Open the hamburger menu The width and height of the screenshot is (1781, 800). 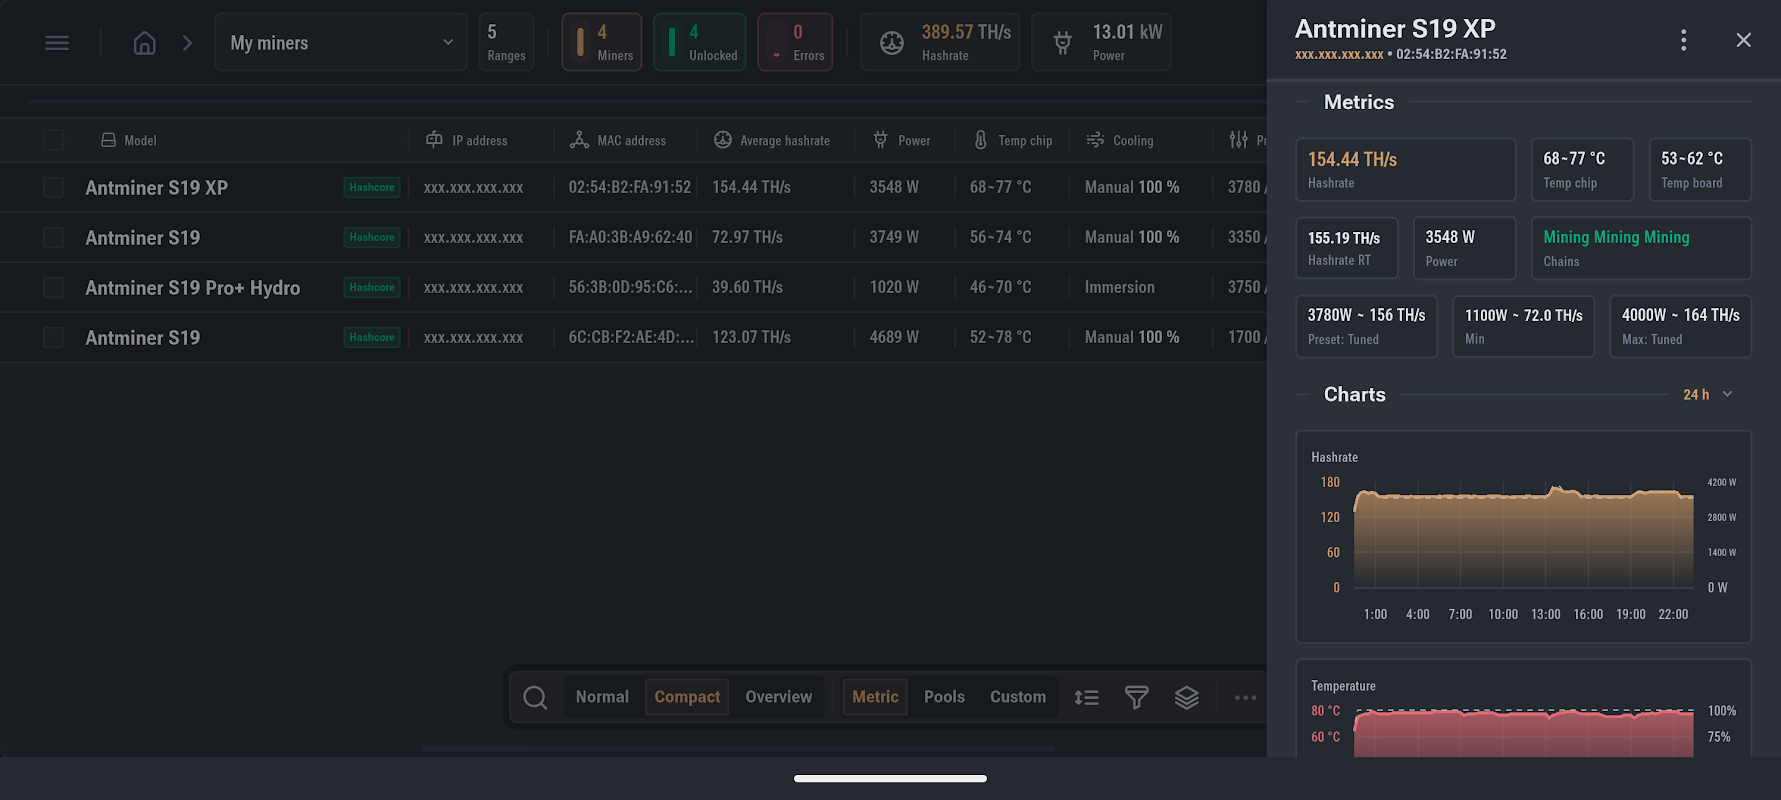pos(57,43)
